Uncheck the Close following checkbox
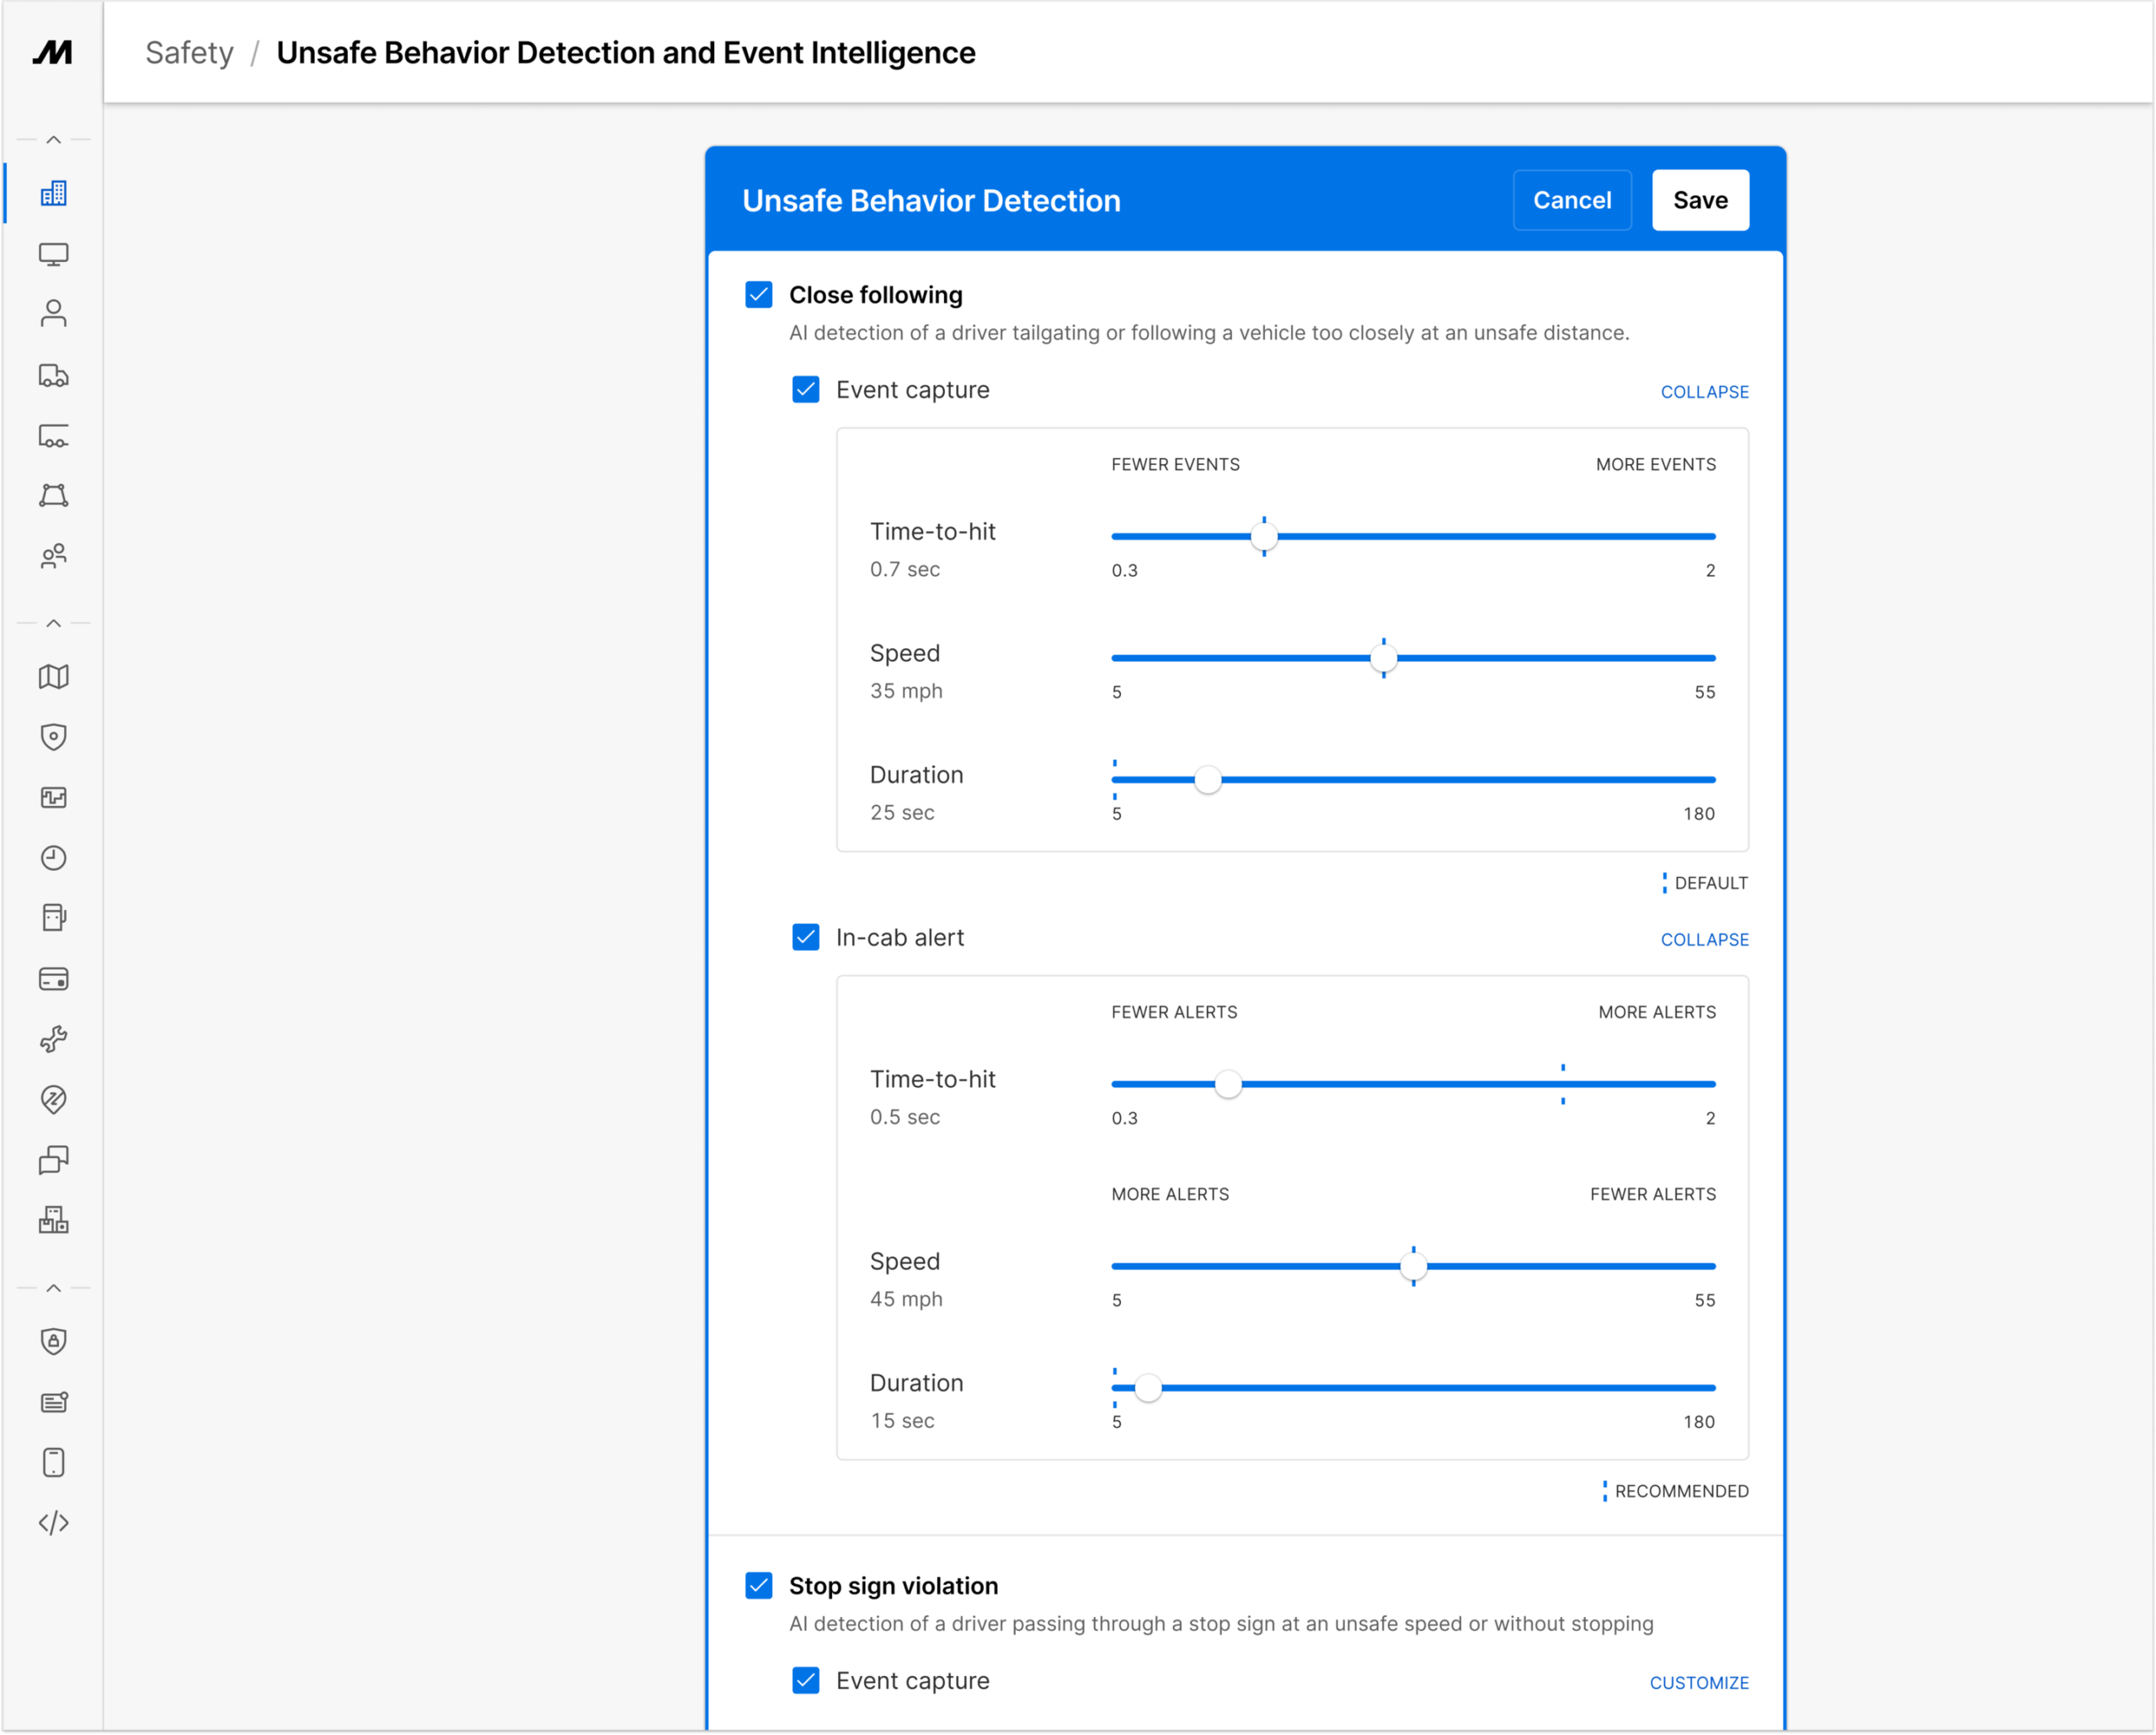This screenshot has height=1735, width=2156. coord(759,294)
